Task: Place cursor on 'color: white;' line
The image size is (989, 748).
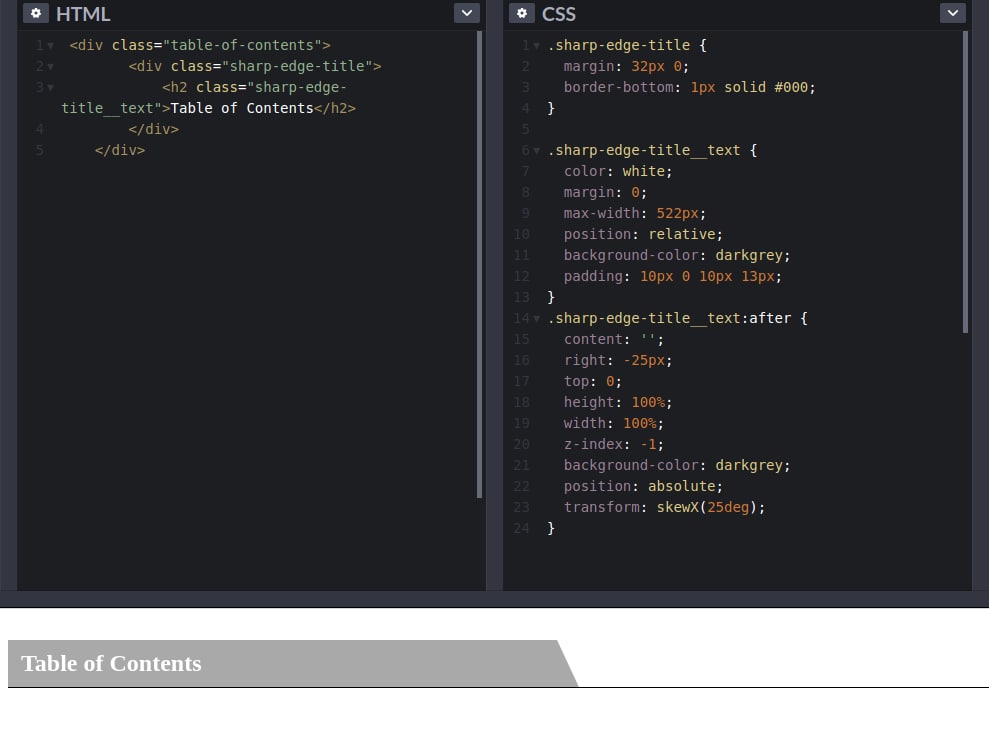Action: 617,171
